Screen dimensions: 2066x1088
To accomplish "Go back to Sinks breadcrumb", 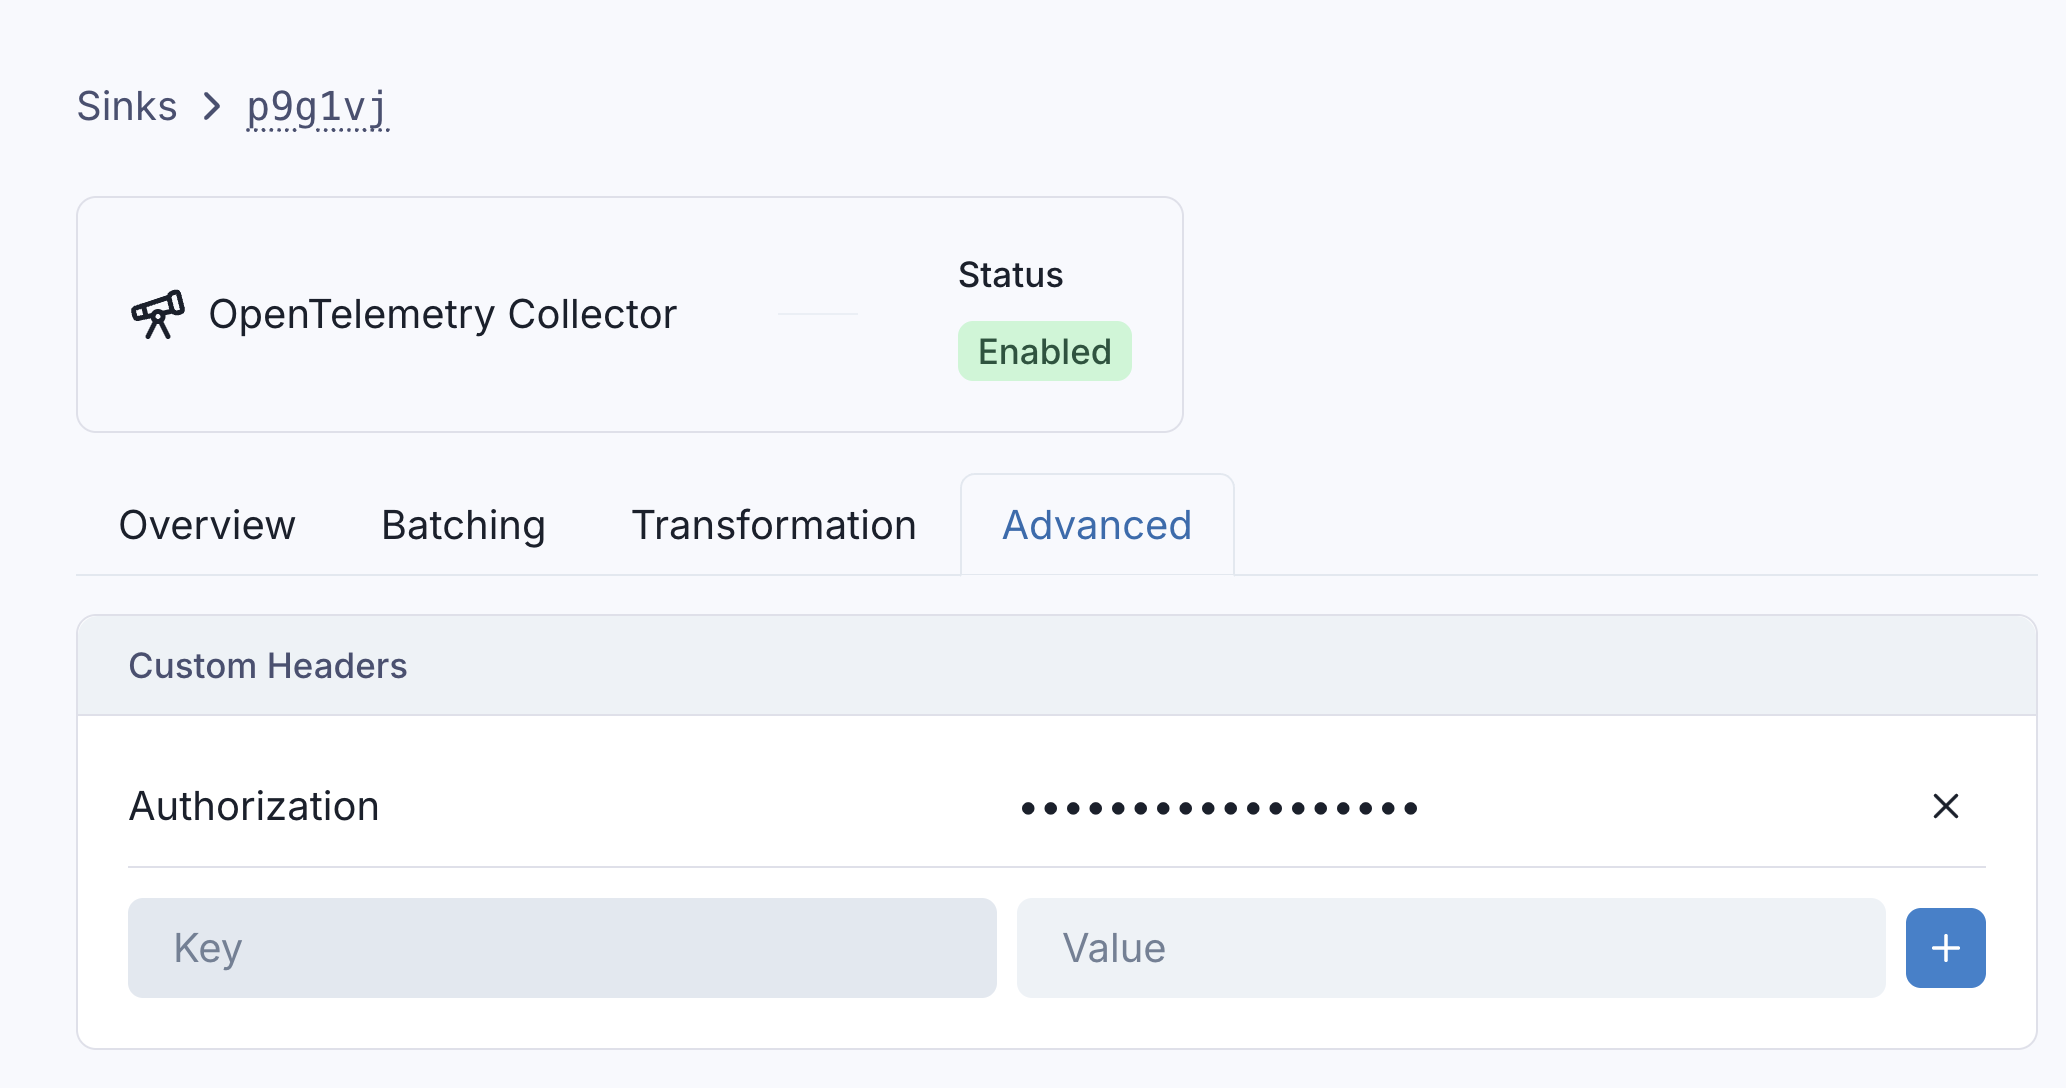I will (127, 106).
